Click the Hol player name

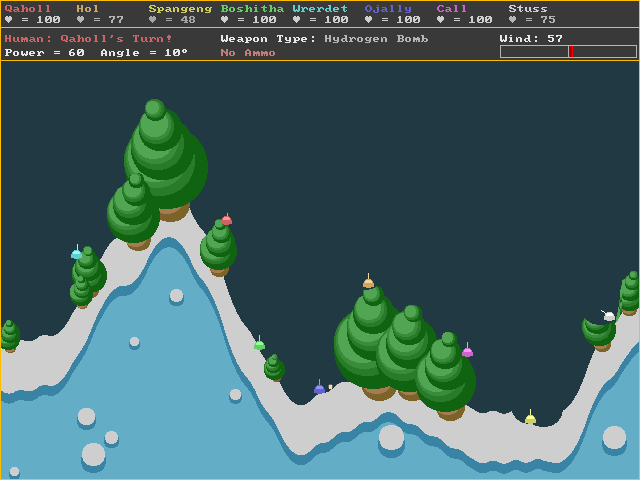click(87, 9)
